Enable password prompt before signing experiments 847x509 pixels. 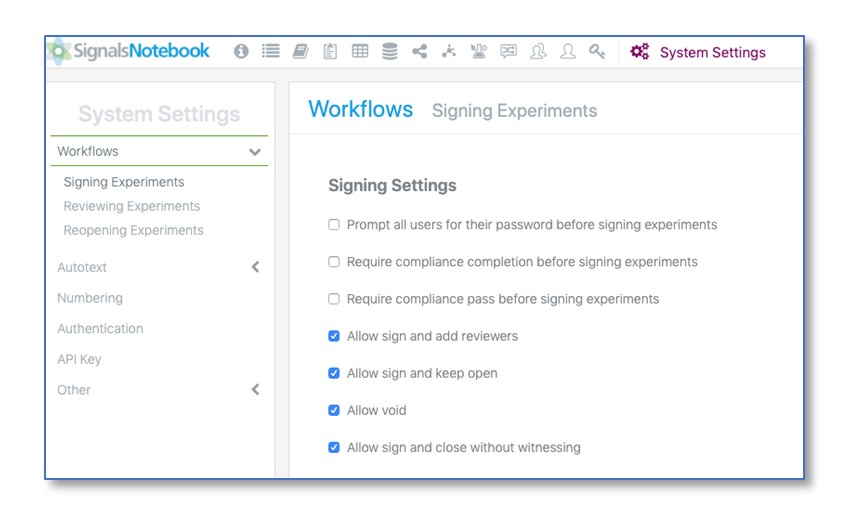pyautogui.click(x=334, y=225)
